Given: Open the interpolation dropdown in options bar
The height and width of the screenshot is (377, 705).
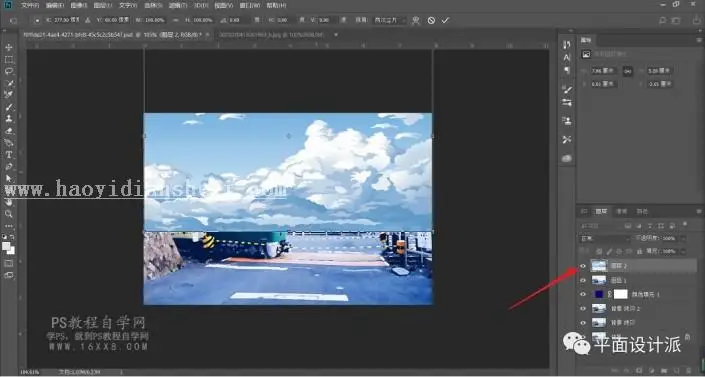Looking at the screenshot, I should pos(389,20).
